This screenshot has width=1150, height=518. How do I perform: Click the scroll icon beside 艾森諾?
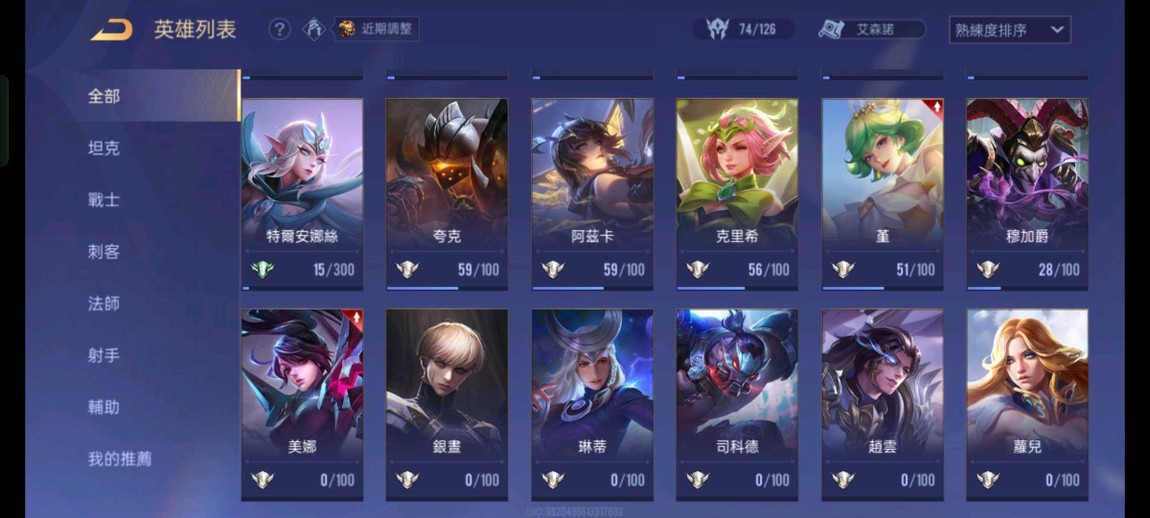point(832,29)
